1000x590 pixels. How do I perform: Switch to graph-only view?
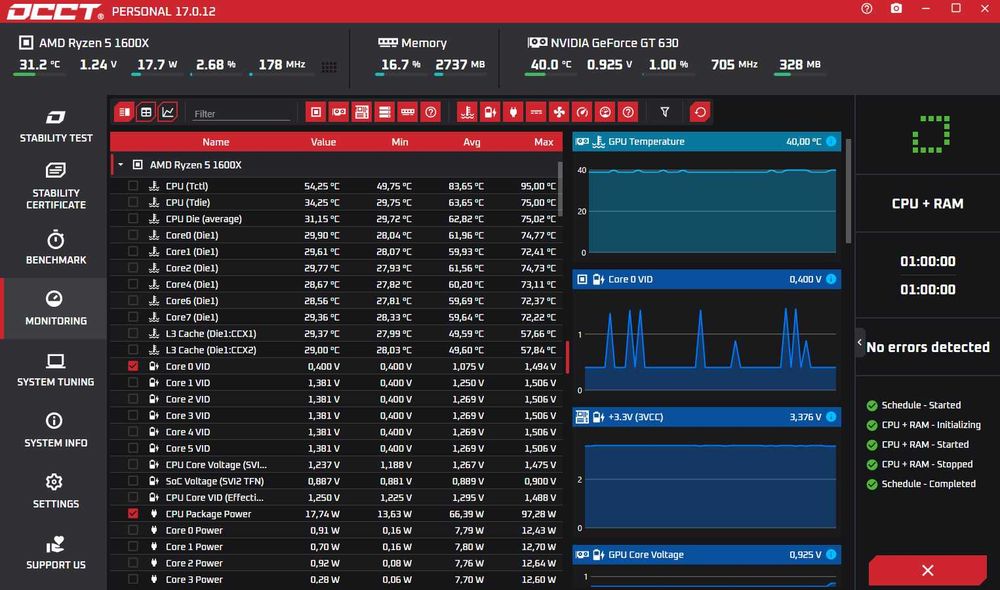[x=168, y=112]
